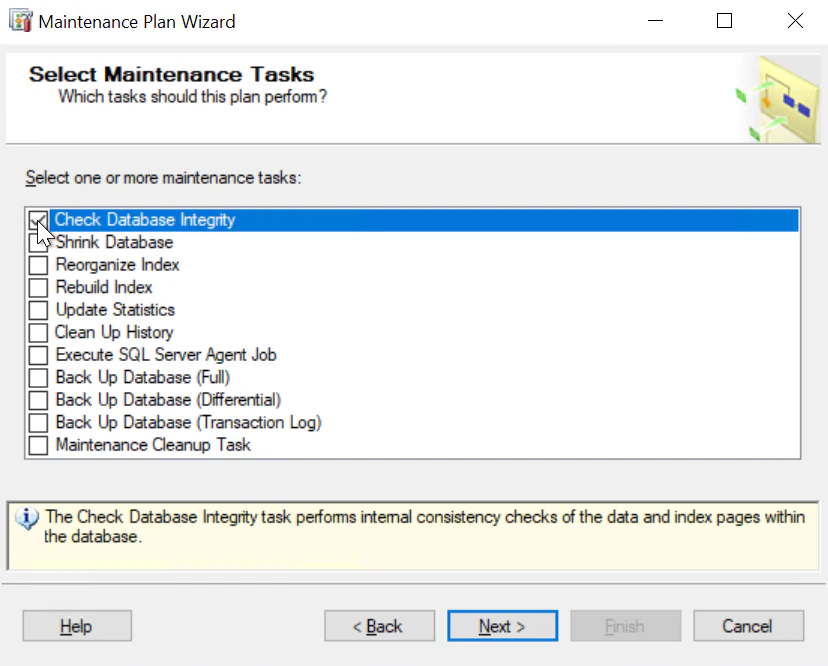Check the Execute SQL Server Agent Job box
This screenshot has height=666, width=828.
point(38,355)
